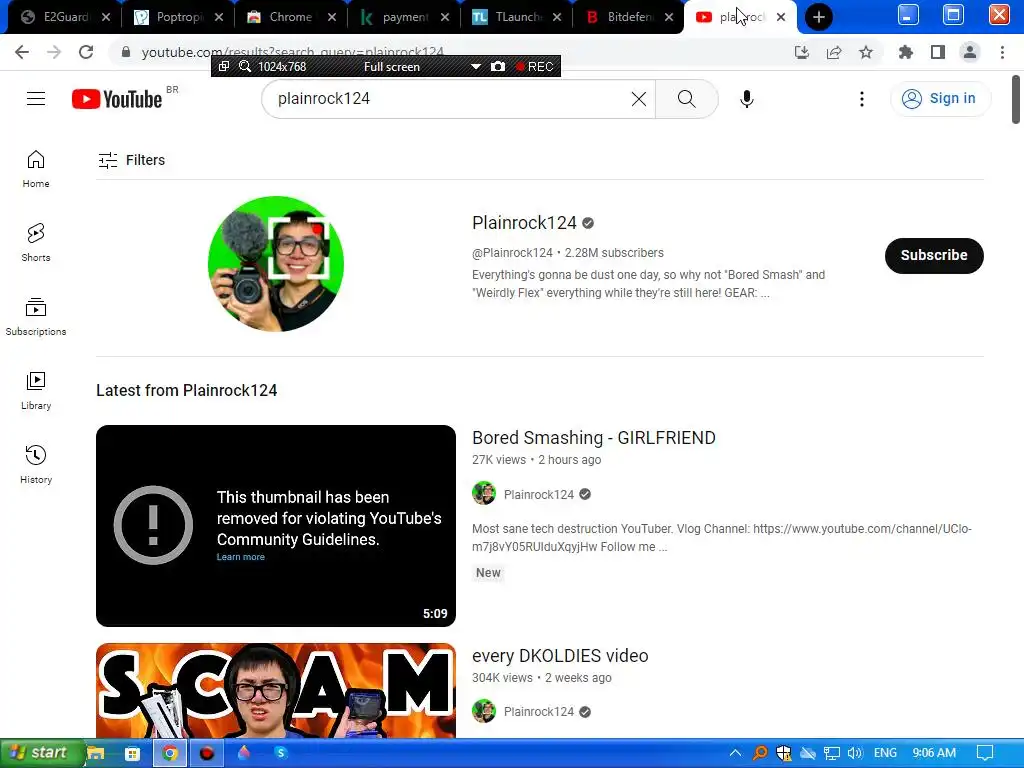Open the every DKOLDIES video title
This screenshot has width=1024, height=768.
[x=560, y=656]
